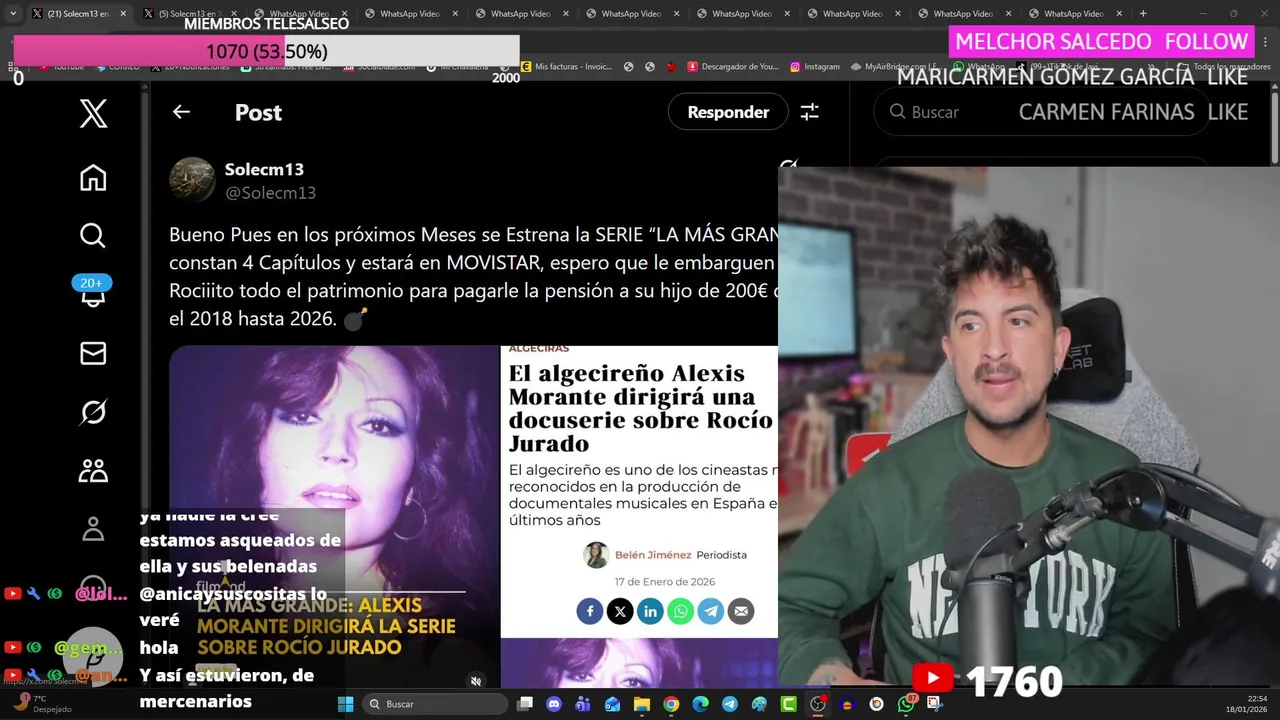Expand the Todos los marcadores folder
1280x720 pixels.
pos(1224,66)
